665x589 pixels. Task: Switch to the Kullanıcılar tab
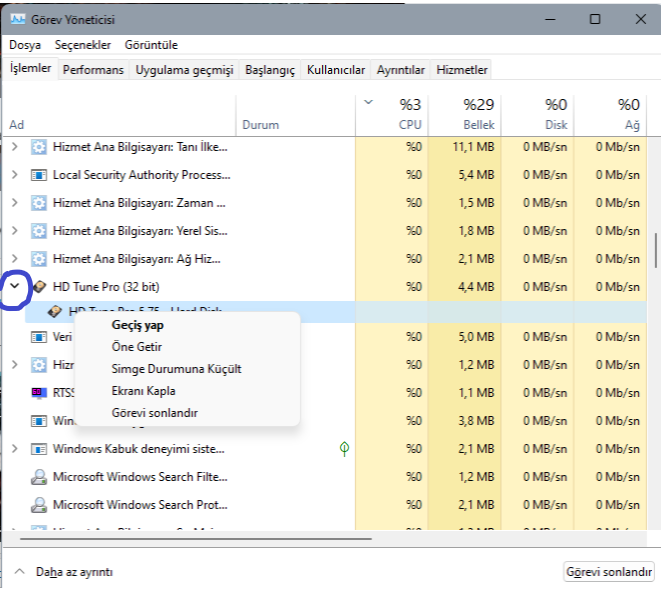[x=336, y=70]
